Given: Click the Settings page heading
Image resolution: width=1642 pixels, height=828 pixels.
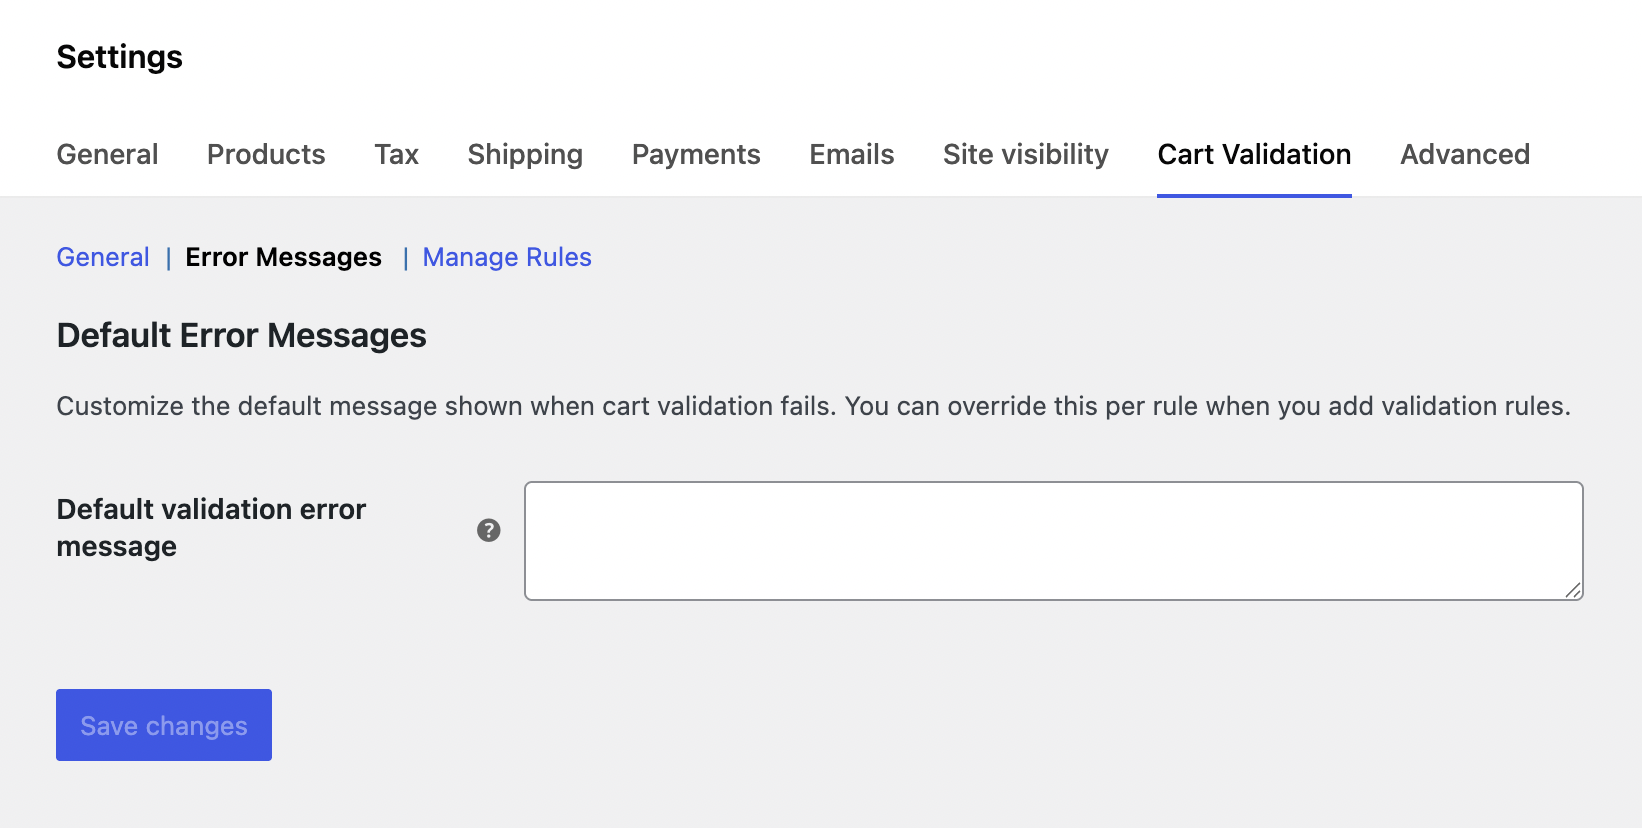Looking at the screenshot, I should click(119, 57).
